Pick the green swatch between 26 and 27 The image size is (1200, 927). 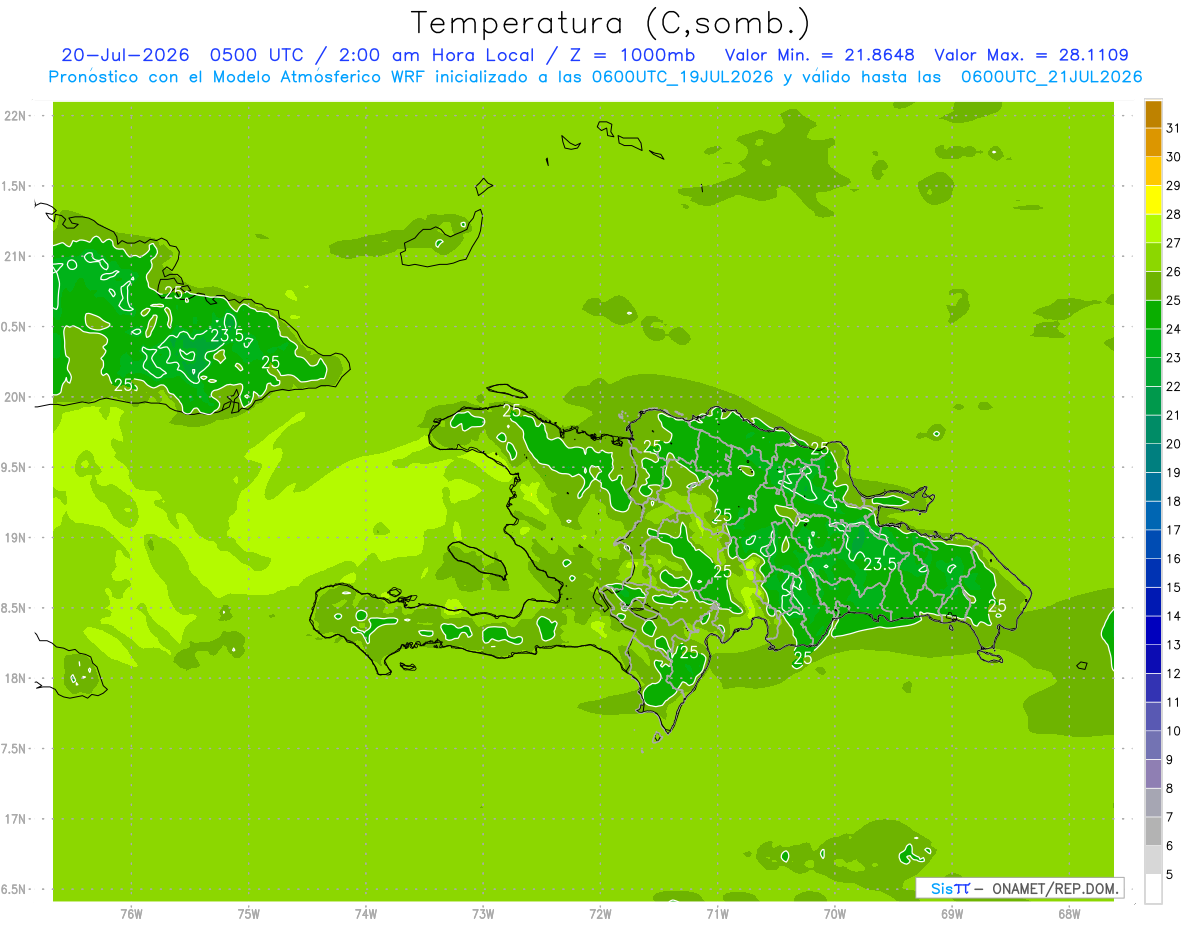(1153, 258)
